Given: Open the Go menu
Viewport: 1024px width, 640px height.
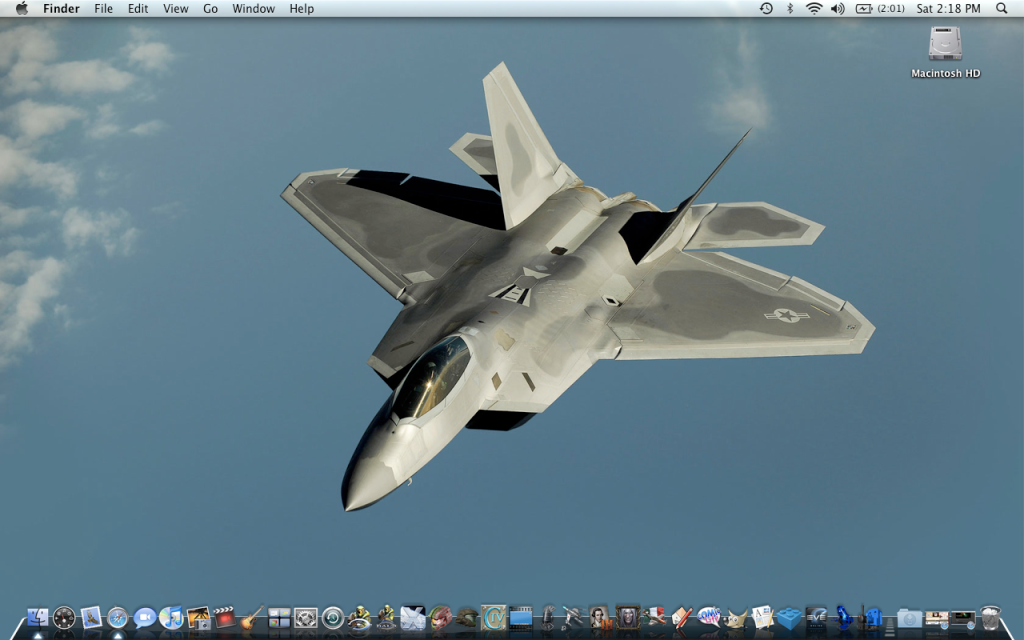Looking at the screenshot, I should 210,8.
